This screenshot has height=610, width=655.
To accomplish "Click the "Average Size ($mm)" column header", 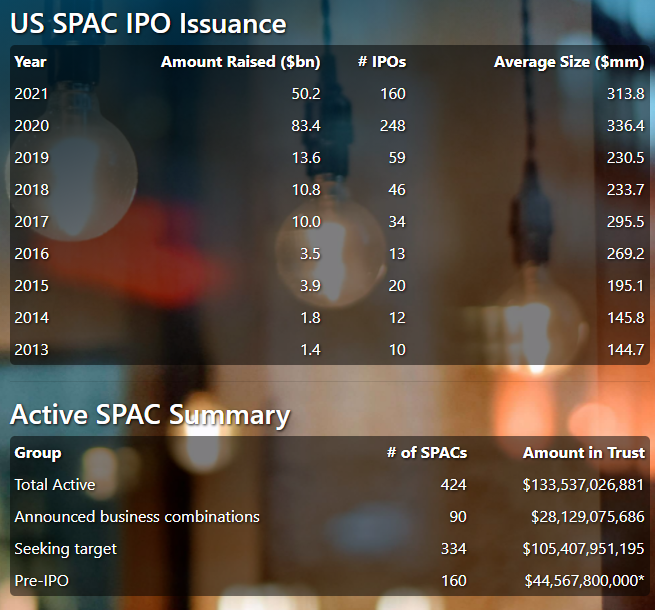I will tap(569, 62).
